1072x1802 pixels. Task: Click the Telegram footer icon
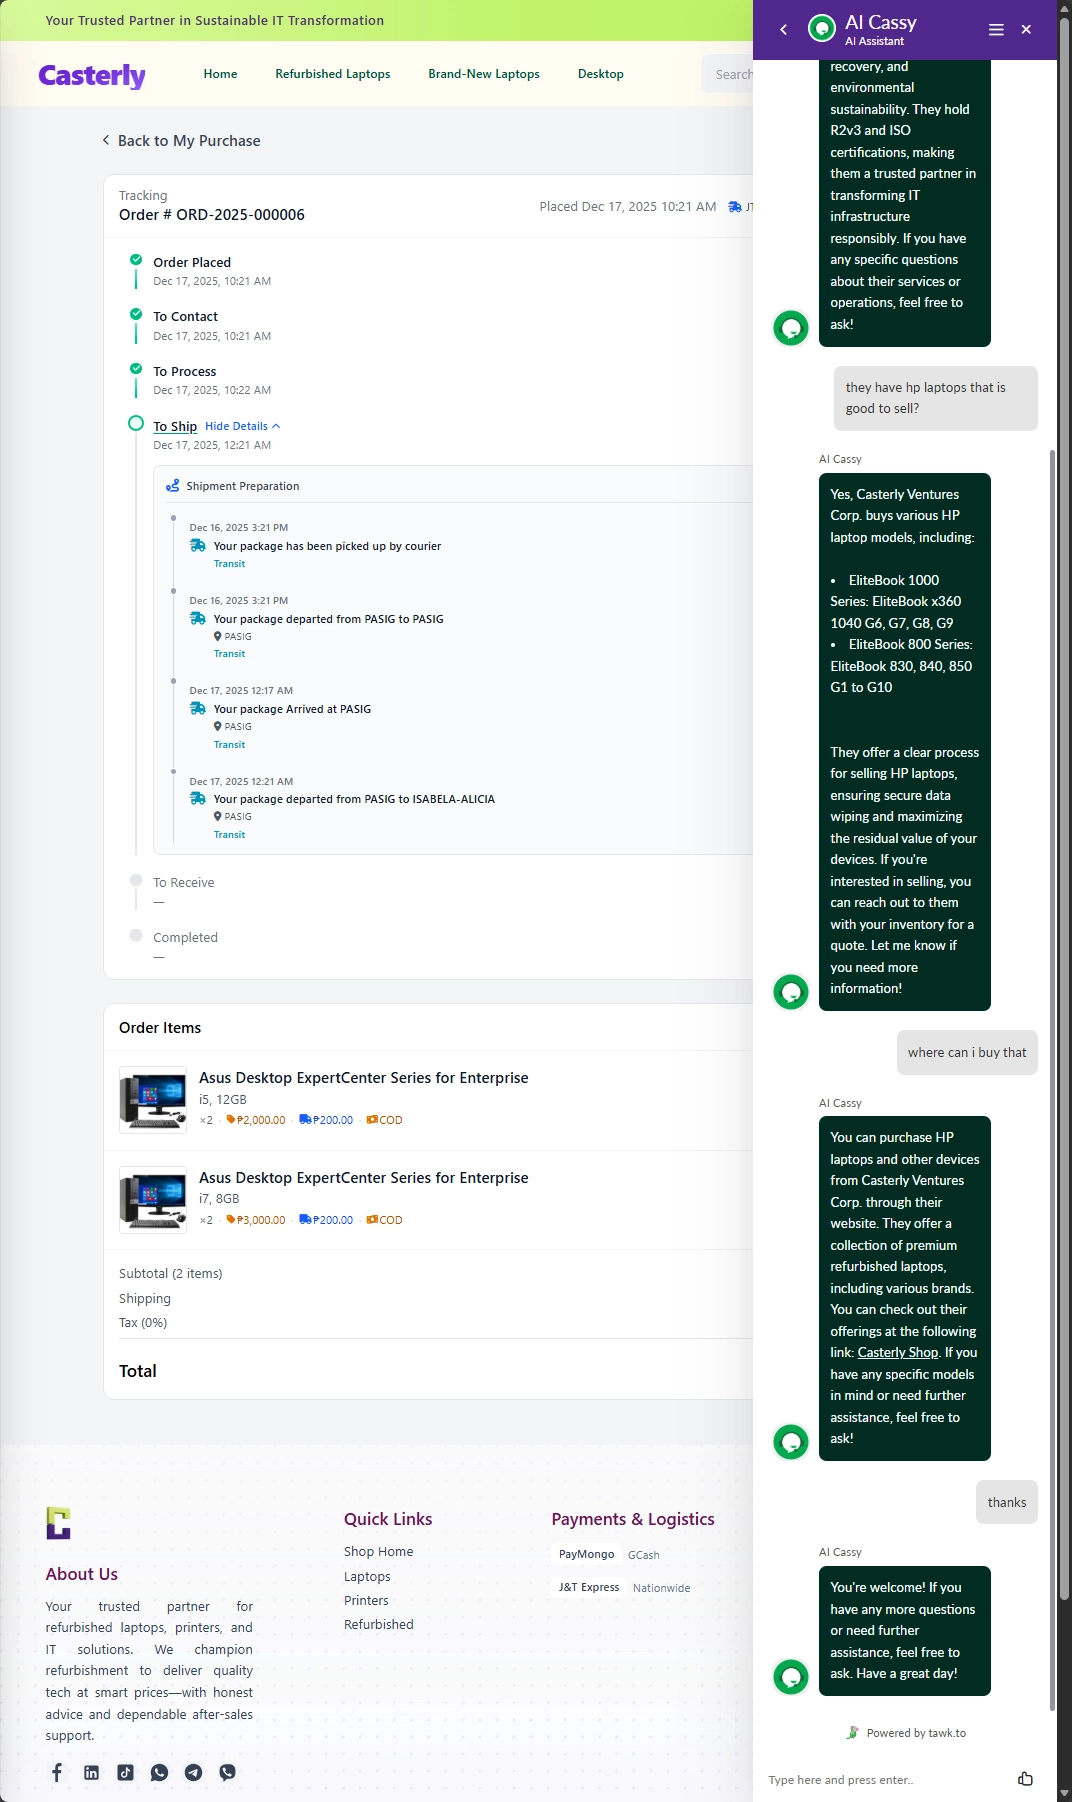pyautogui.click(x=193, y=1773)
